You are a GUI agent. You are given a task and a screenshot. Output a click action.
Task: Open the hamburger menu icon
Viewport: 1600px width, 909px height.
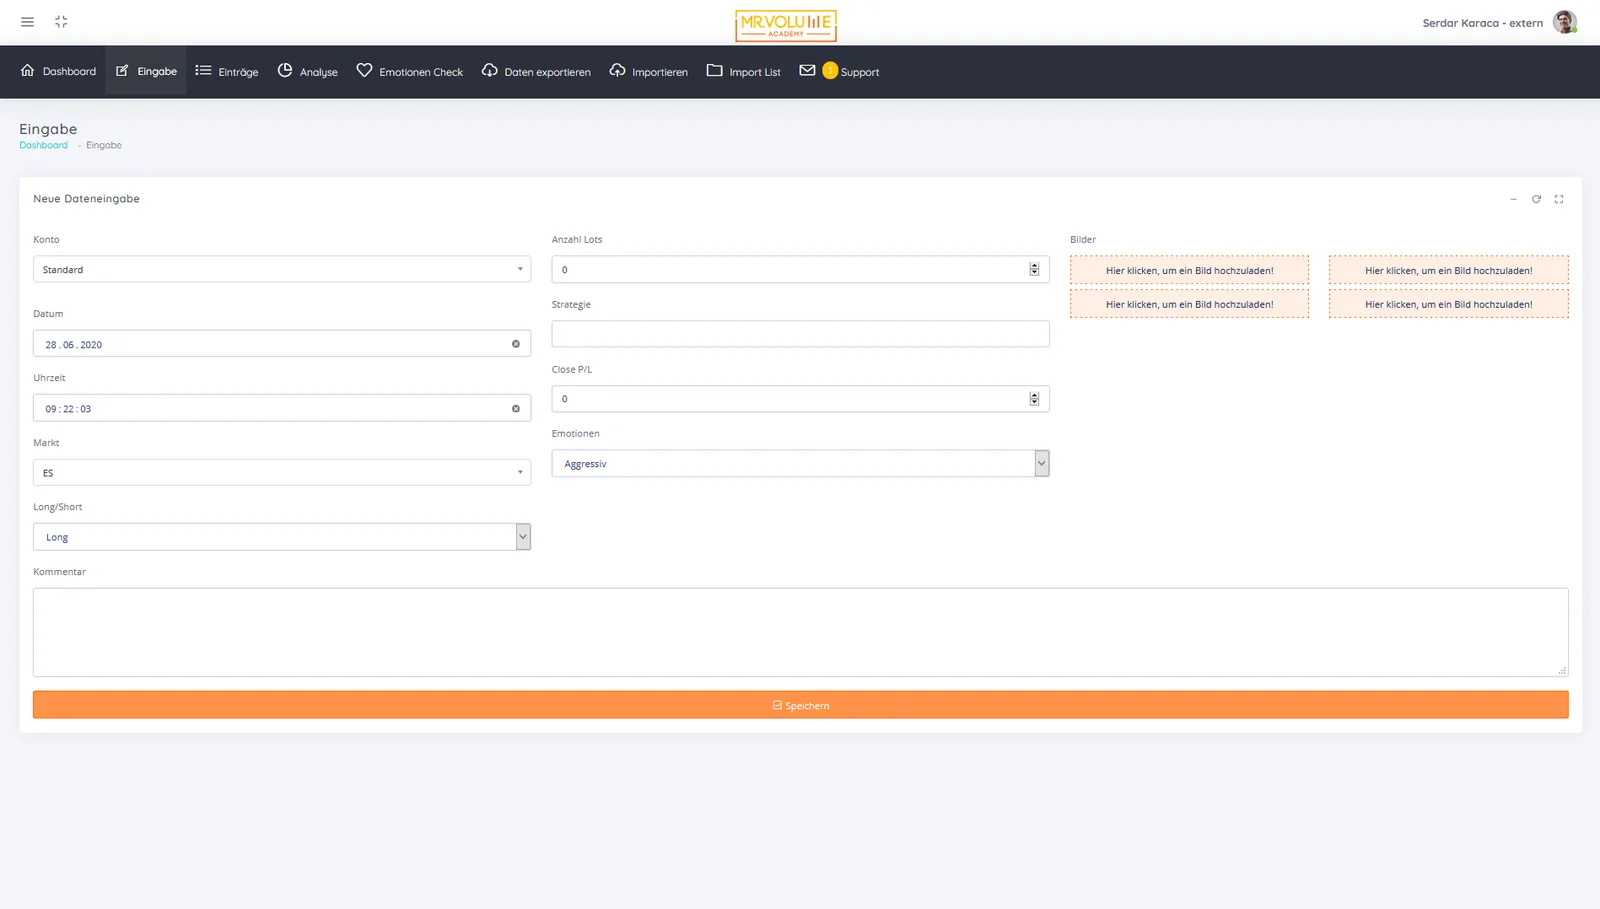tap(27, 22)
